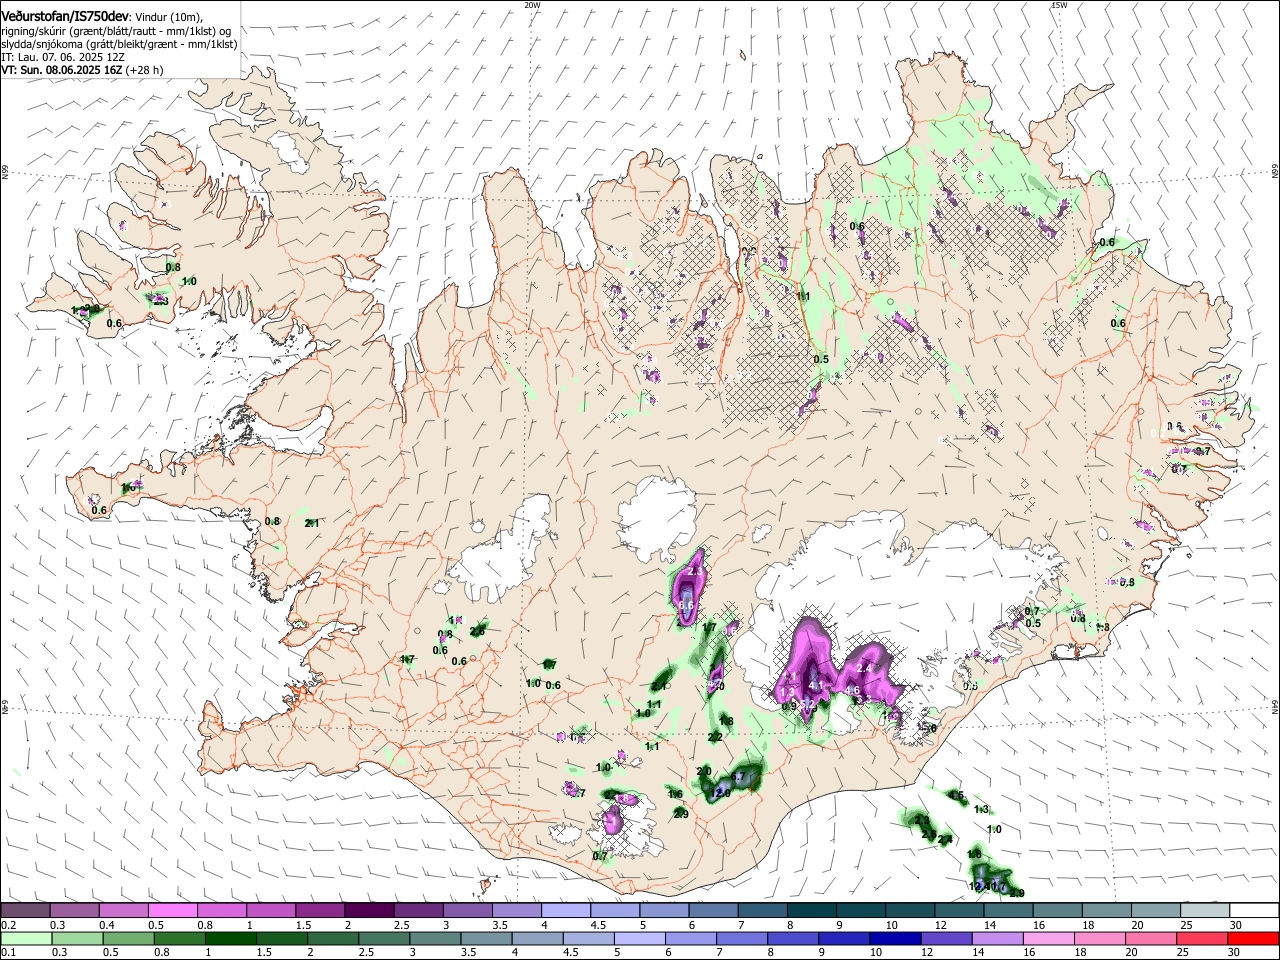Image resolution: width=1280 pixels, height=960 pixels.
Task: Click the 4.6 value on the Vatnajökull snow area
Action: 852,690
